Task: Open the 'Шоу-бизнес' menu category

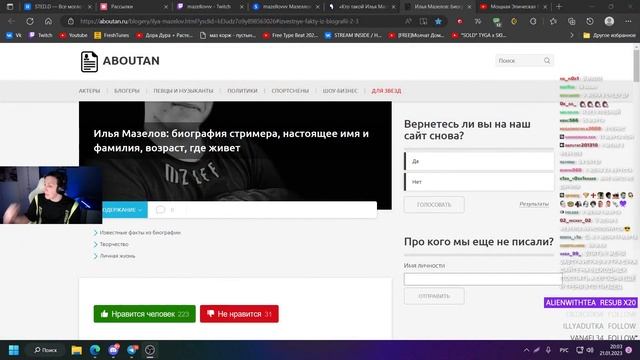Action: [x=340, y=91]
